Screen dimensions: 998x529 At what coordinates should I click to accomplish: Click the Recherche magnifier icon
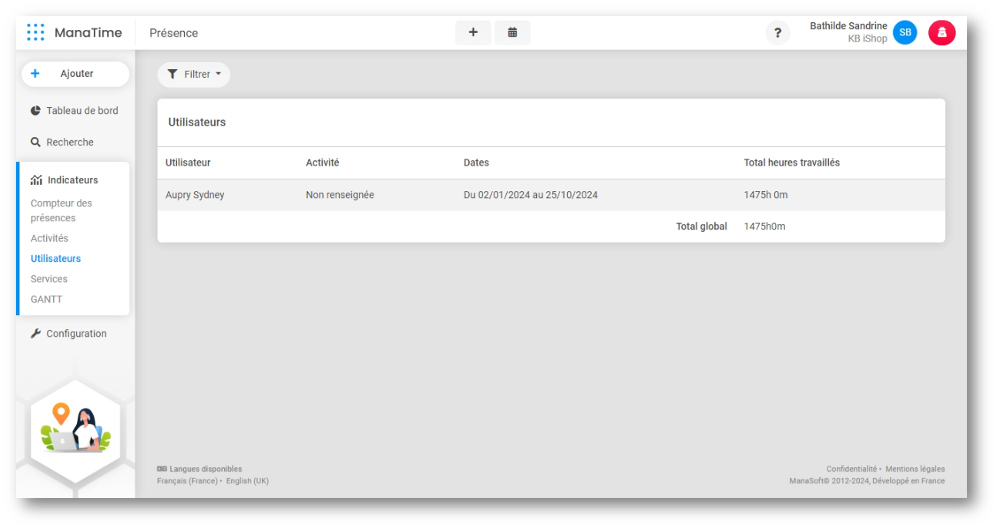[x=36, y=142]
